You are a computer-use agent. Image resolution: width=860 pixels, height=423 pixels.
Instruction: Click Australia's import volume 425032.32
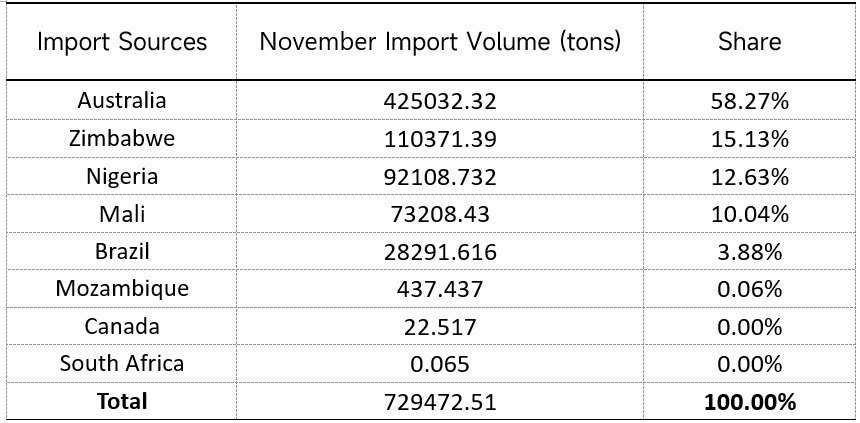click(440, 101)
